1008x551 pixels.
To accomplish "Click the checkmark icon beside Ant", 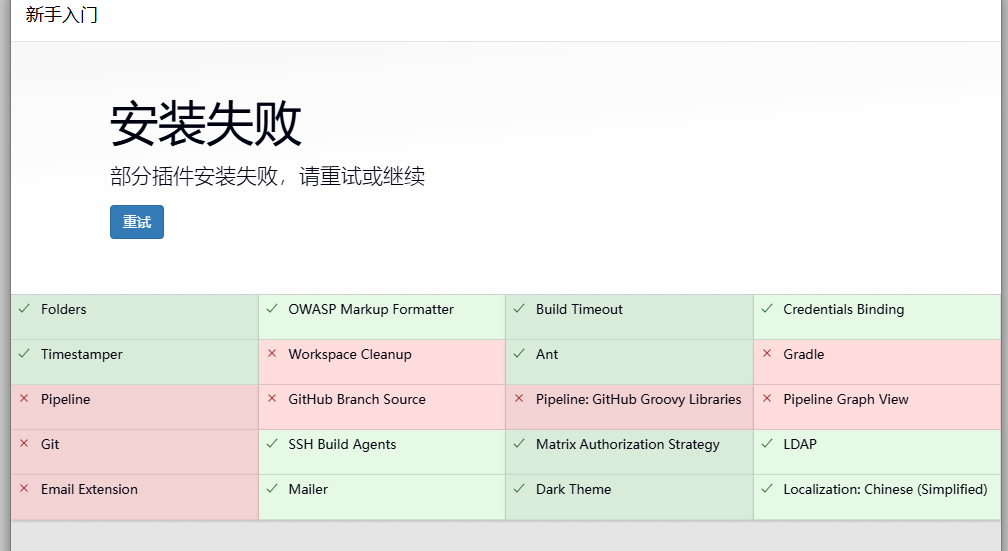I will tap(519, 354).
